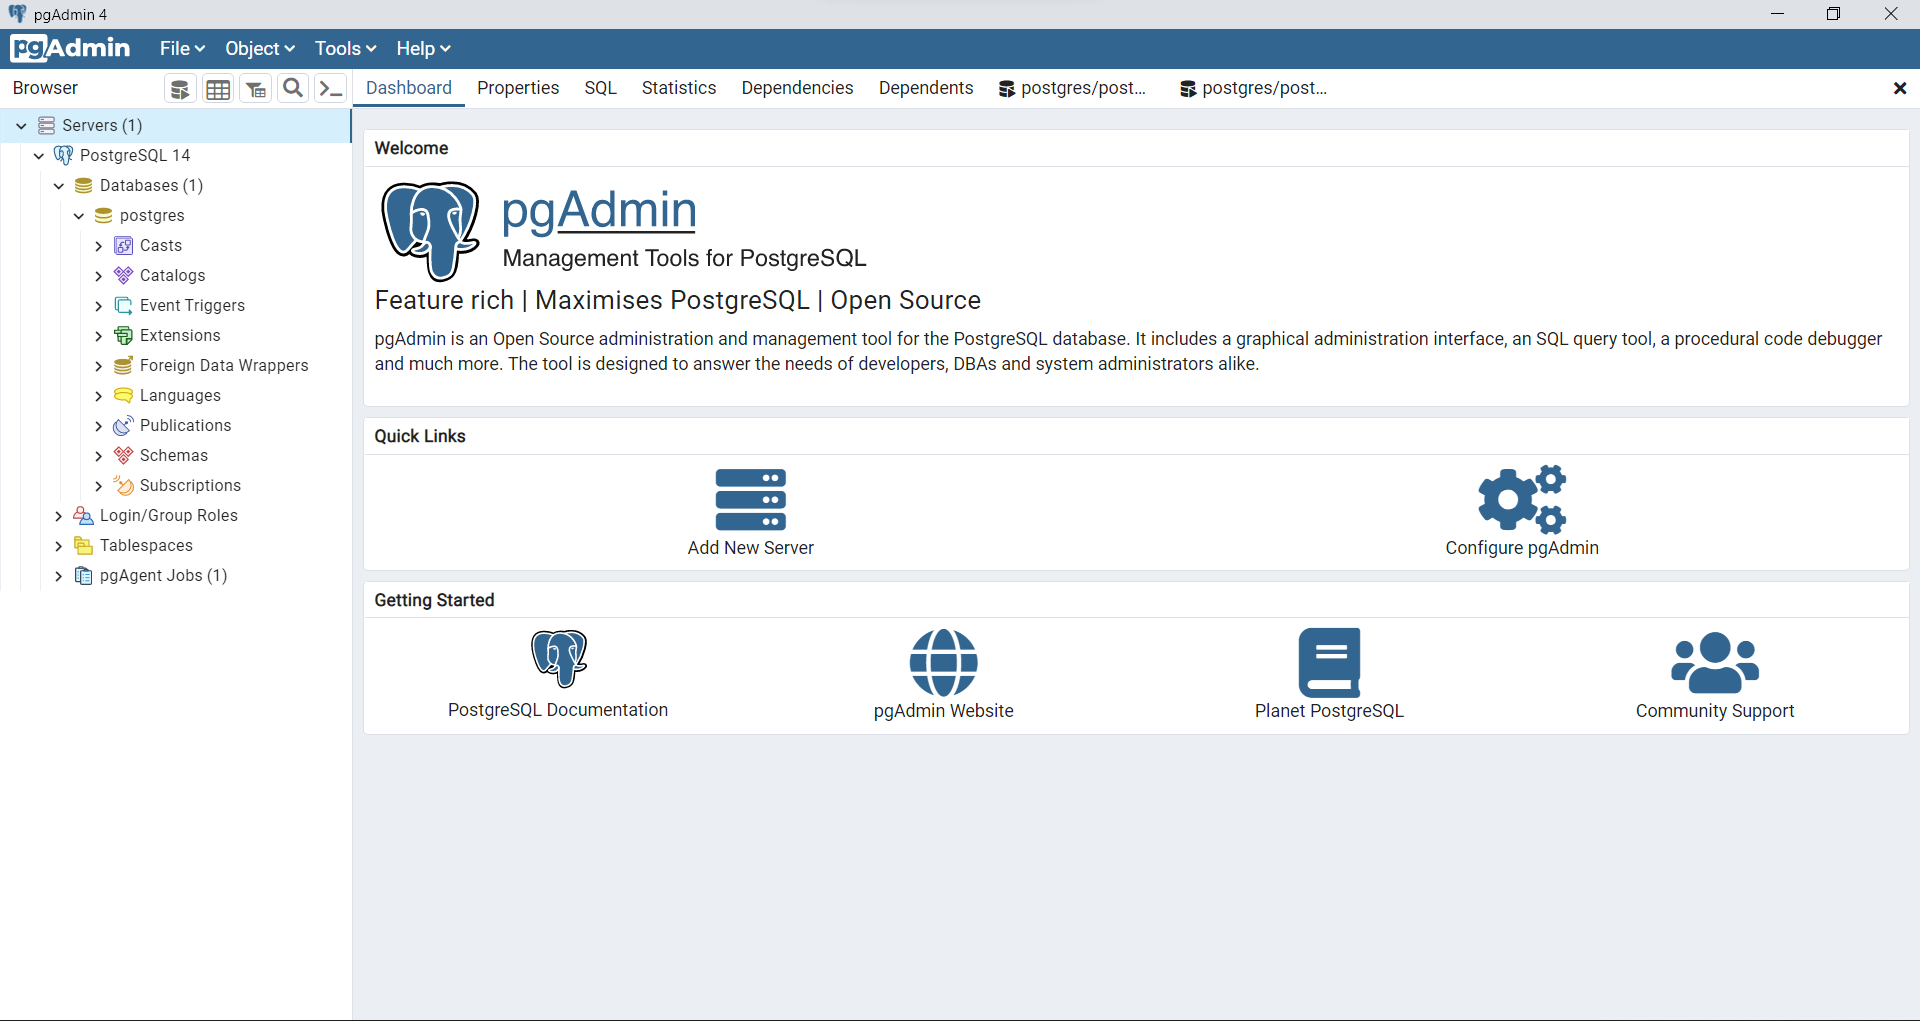The height and width of the screenshot is (1021, 1920).
Task: Click the Configure pgAdmin gears icon
Action: [1522, 499]
